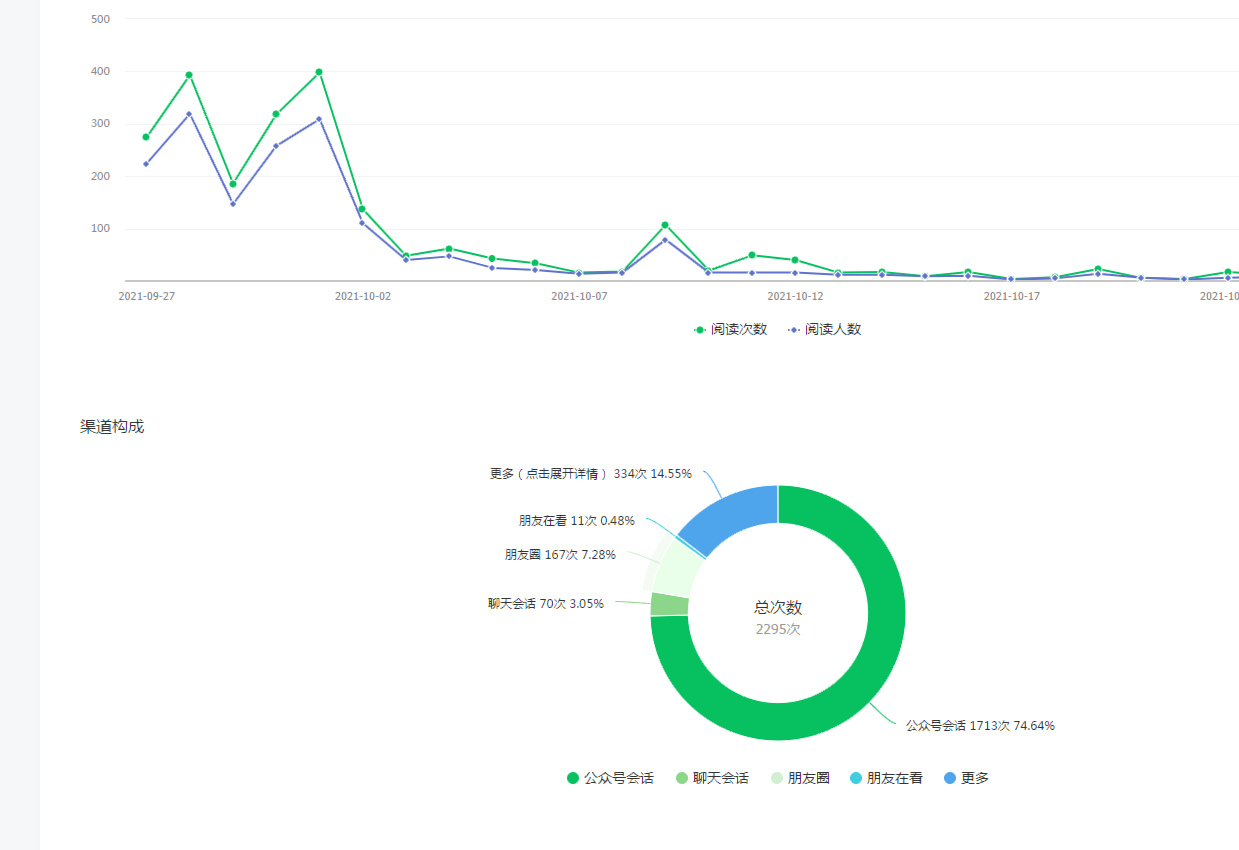This screenshot has width=1239, height=850.
Task: Click green 阅读次数 spike point on 2021-10-09
Action: coord(665,225)
